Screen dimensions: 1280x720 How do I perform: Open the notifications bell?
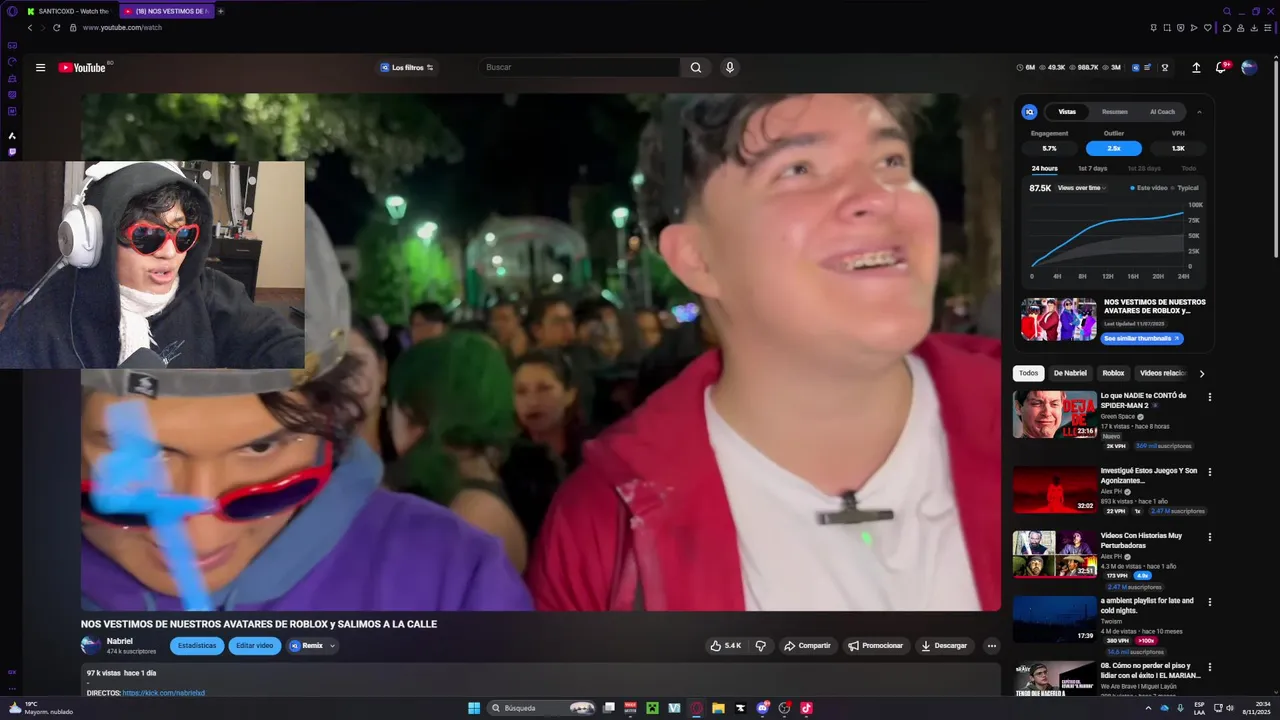coord(1221,68)
